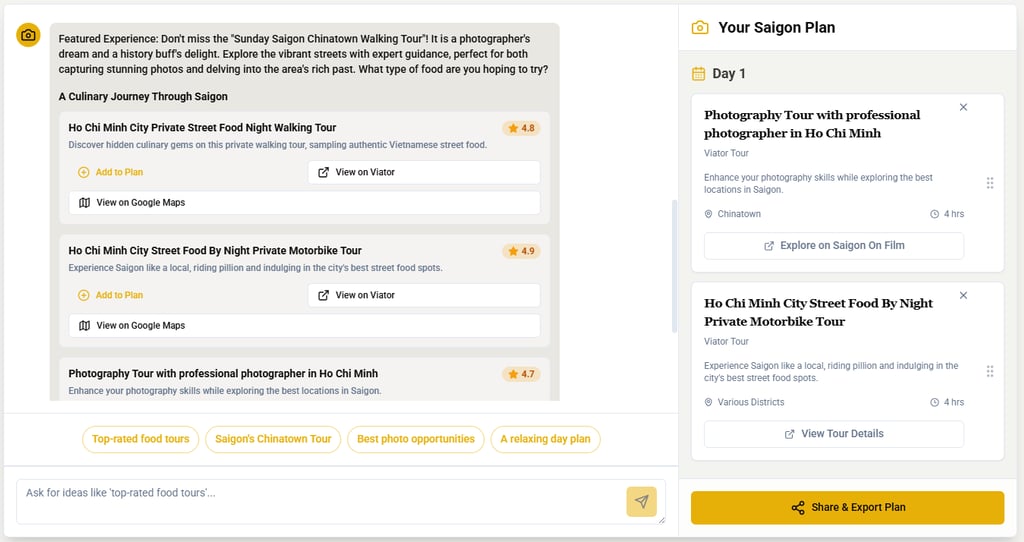Viewport: 1024px width, 542px height.
Task: Focus the Ask for ideas input field
Action: 320,502
